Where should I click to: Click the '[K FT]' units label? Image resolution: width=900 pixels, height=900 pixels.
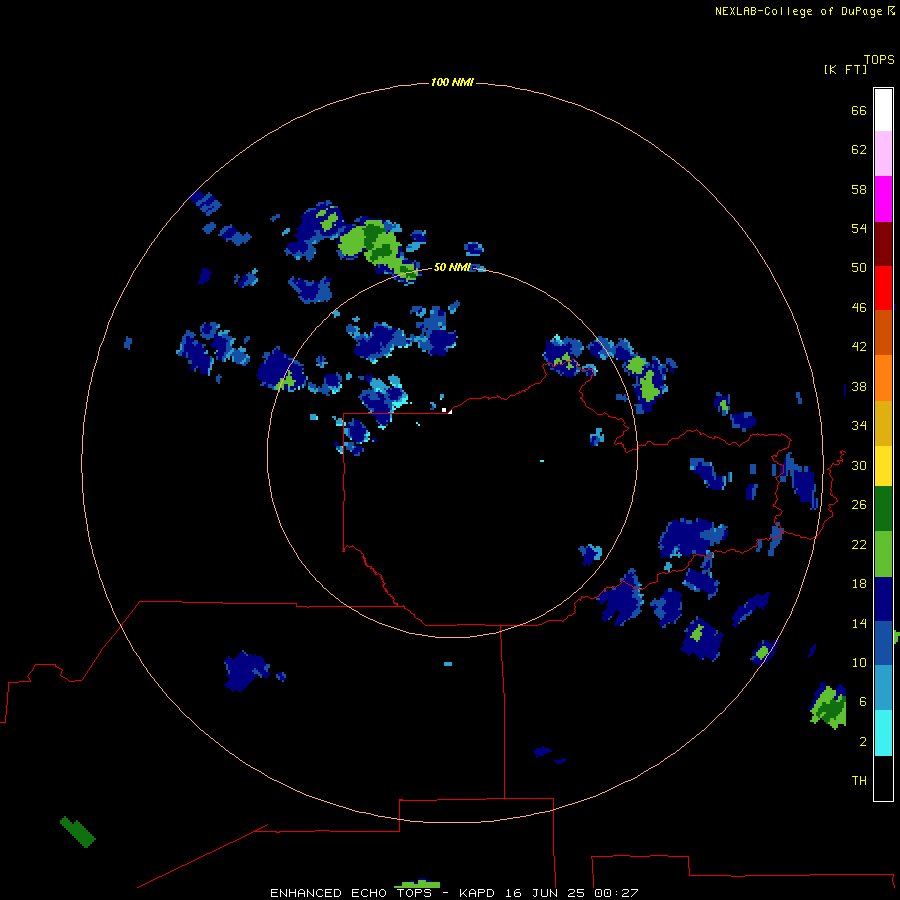click(845, 70)
